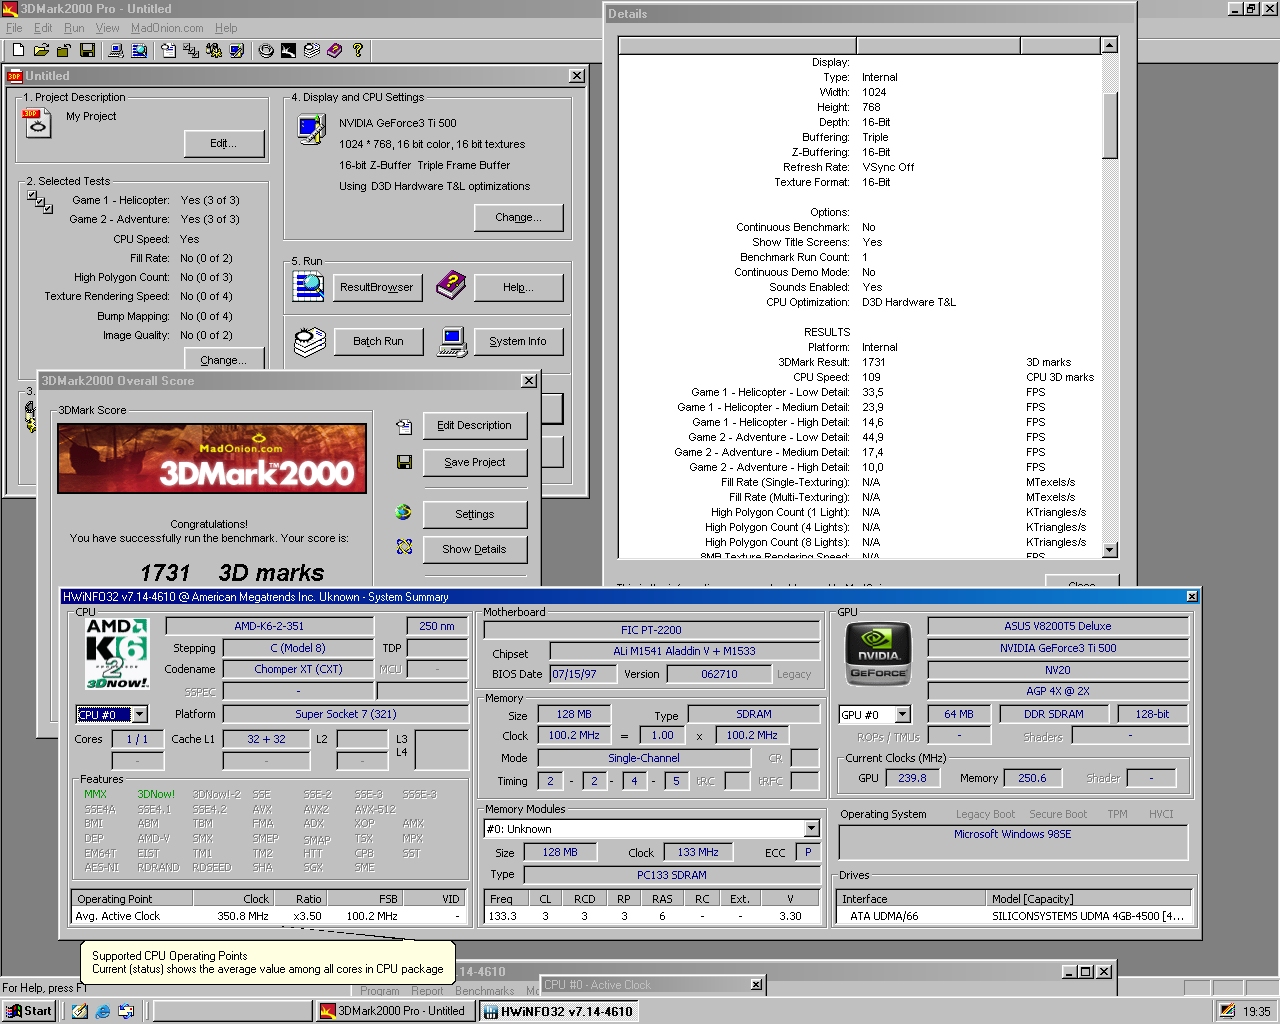
Task: Open the MadOnion.com menu
Action: (167, 28)
